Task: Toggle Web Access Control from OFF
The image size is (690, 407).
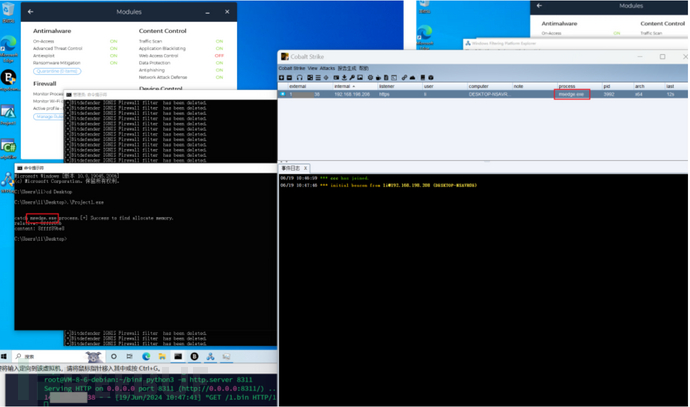Action: [219, 56]
